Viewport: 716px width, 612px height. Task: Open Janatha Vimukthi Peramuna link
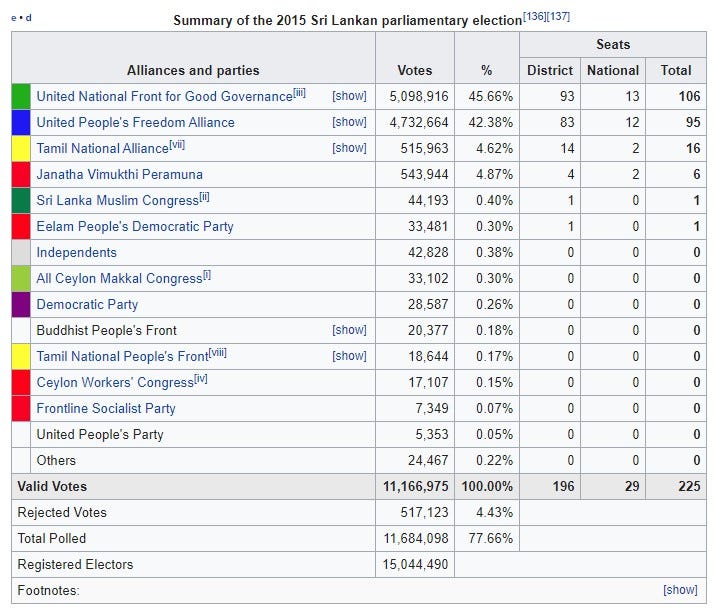coord(120,174)
